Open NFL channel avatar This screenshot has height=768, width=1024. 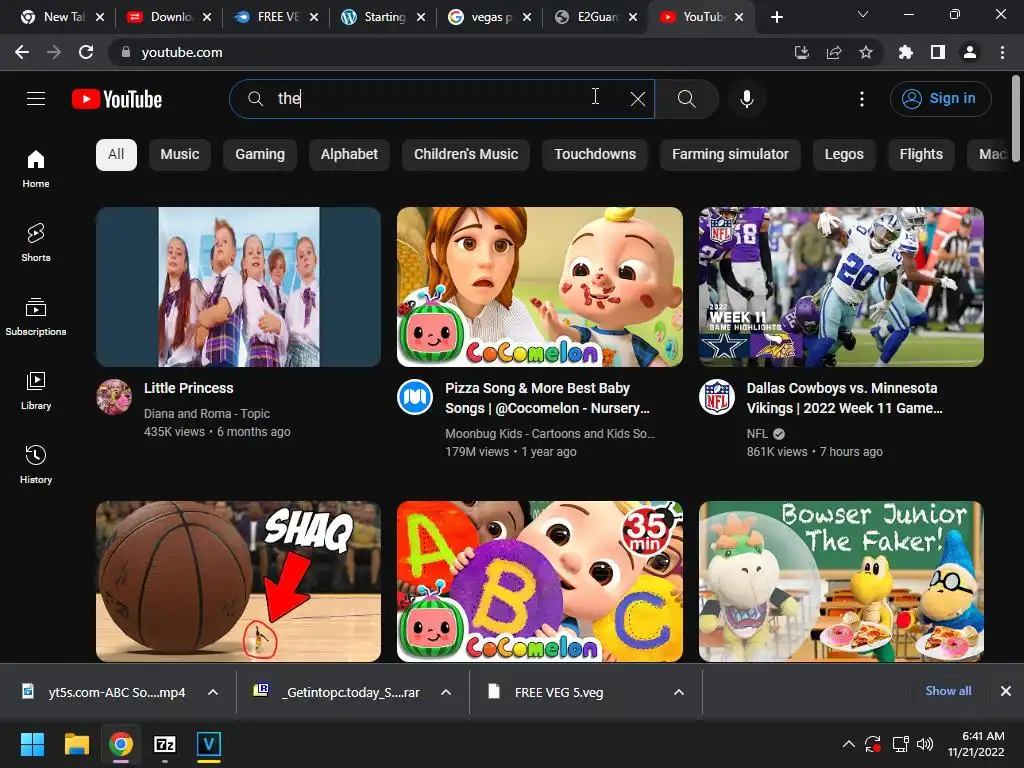(x=717, y=397)
